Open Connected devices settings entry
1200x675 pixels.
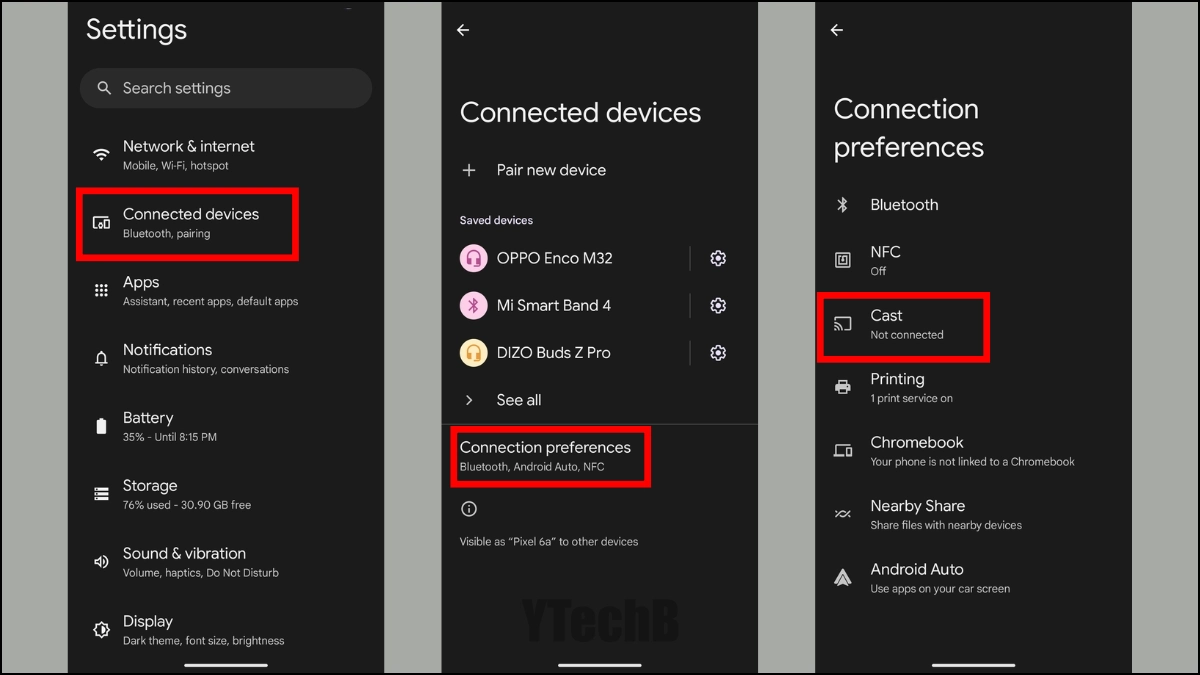tap(226, 223)
